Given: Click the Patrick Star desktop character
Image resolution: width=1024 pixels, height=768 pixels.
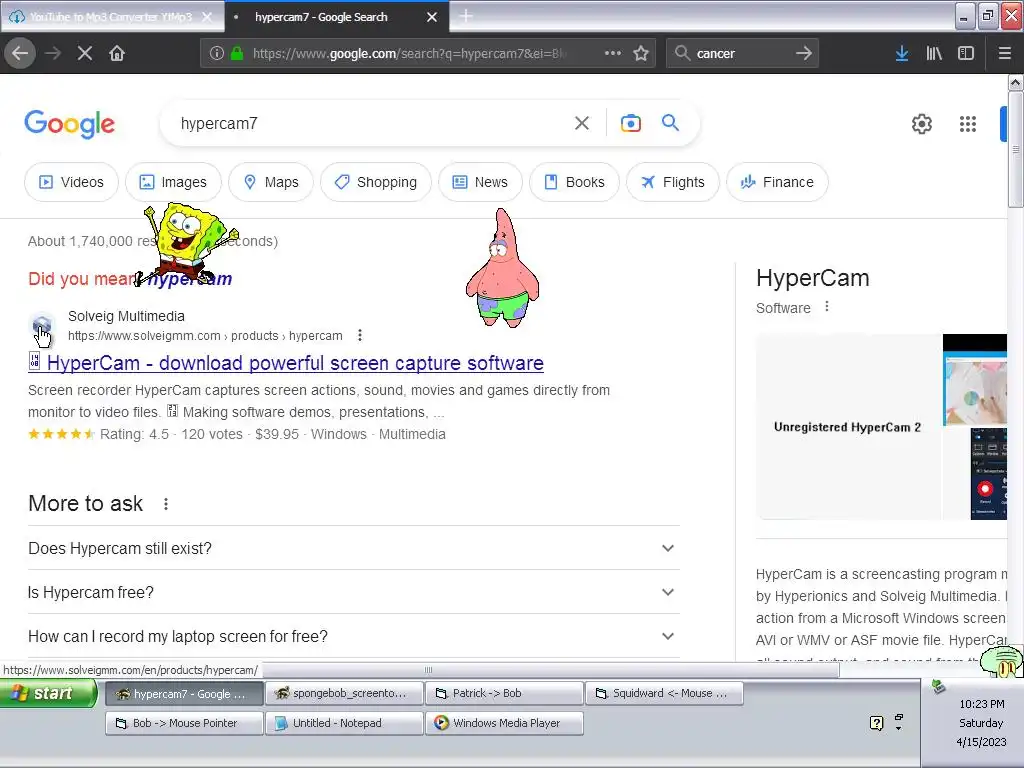Looking at the screenshot, I should coord(502,268).
